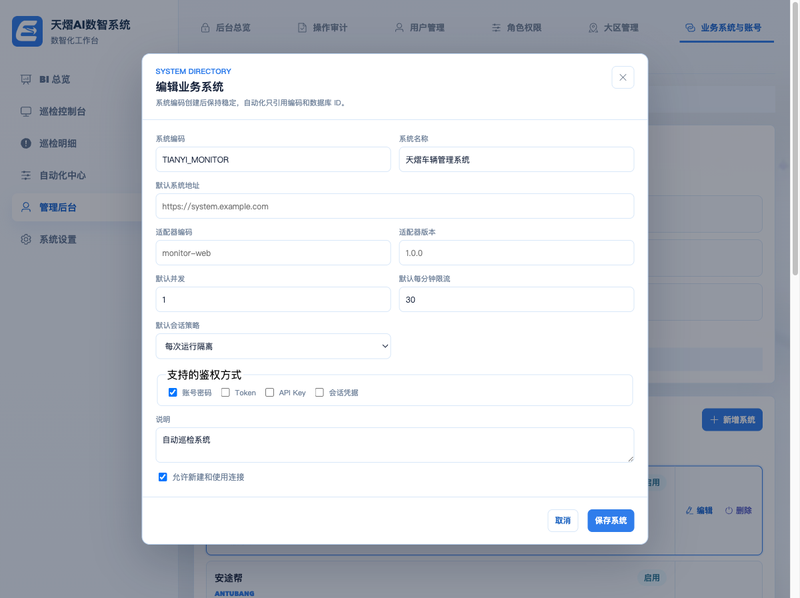Switch to 角色权限 tab
The width and height of the screenshot is (800, 598).
(x=516, y=28)
